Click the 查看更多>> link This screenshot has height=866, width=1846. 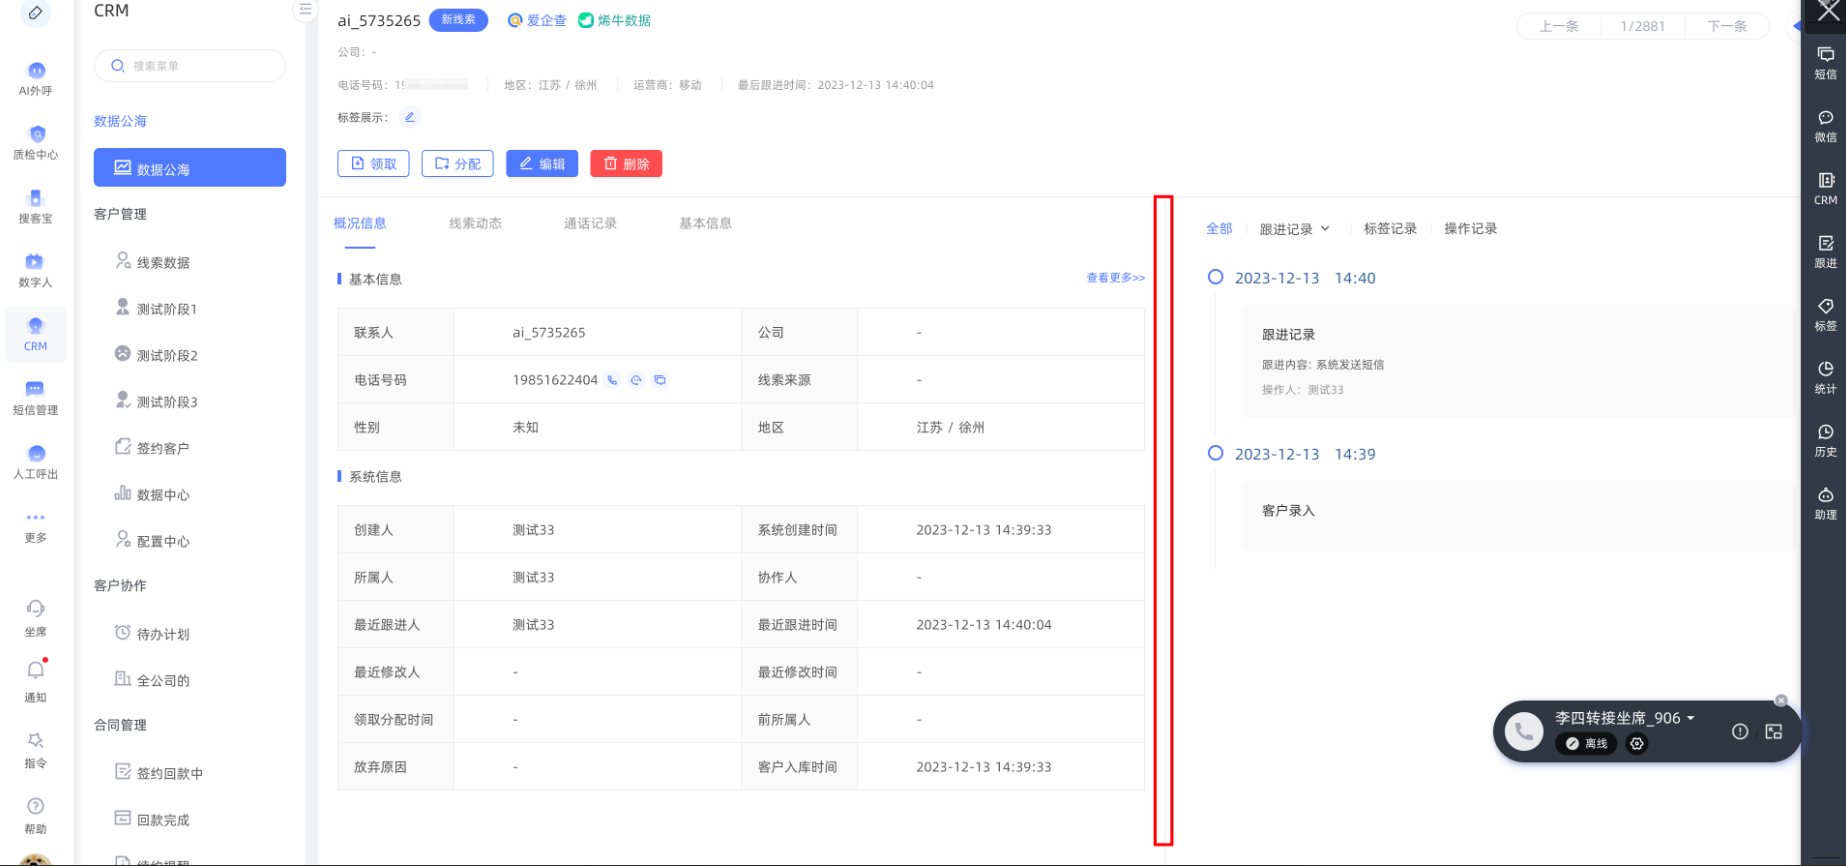pos(1115,278)
